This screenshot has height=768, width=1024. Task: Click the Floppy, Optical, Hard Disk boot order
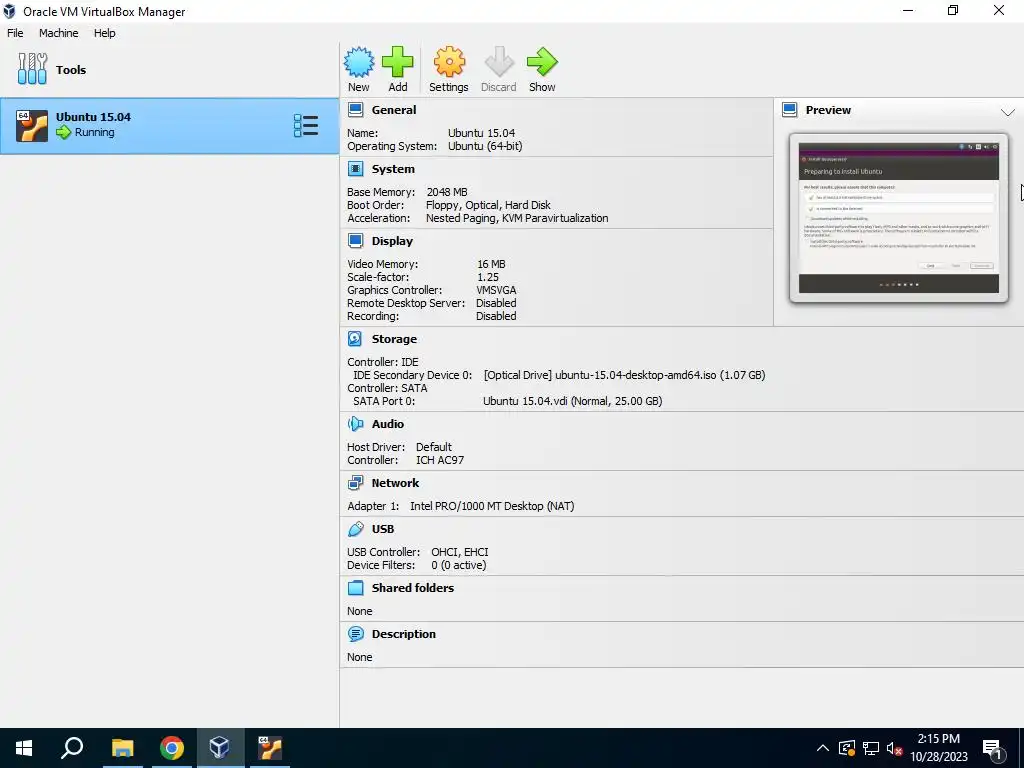pos(488,205)
